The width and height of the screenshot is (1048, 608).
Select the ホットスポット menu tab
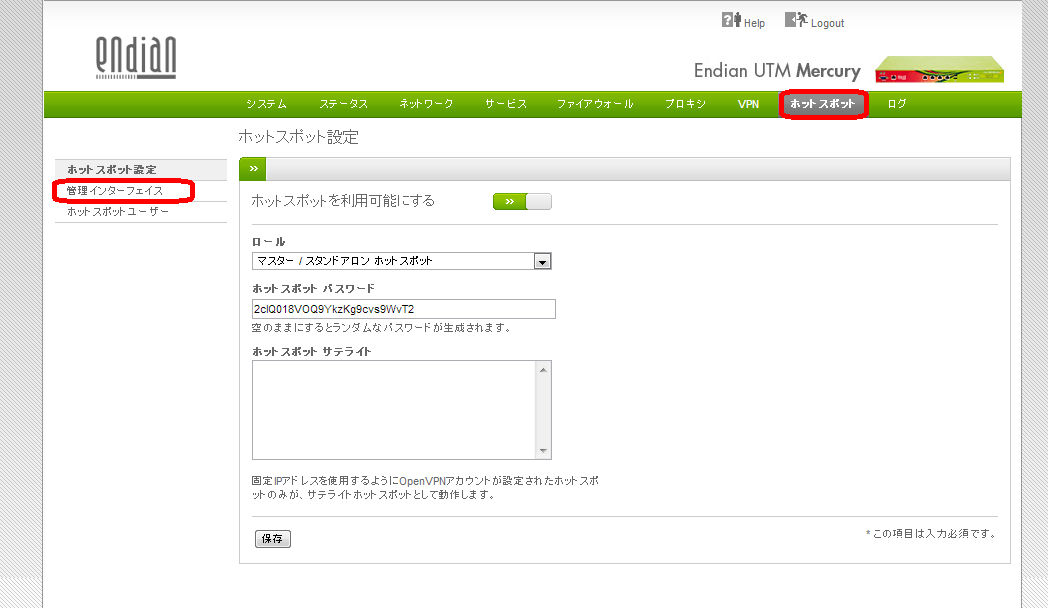823,104
